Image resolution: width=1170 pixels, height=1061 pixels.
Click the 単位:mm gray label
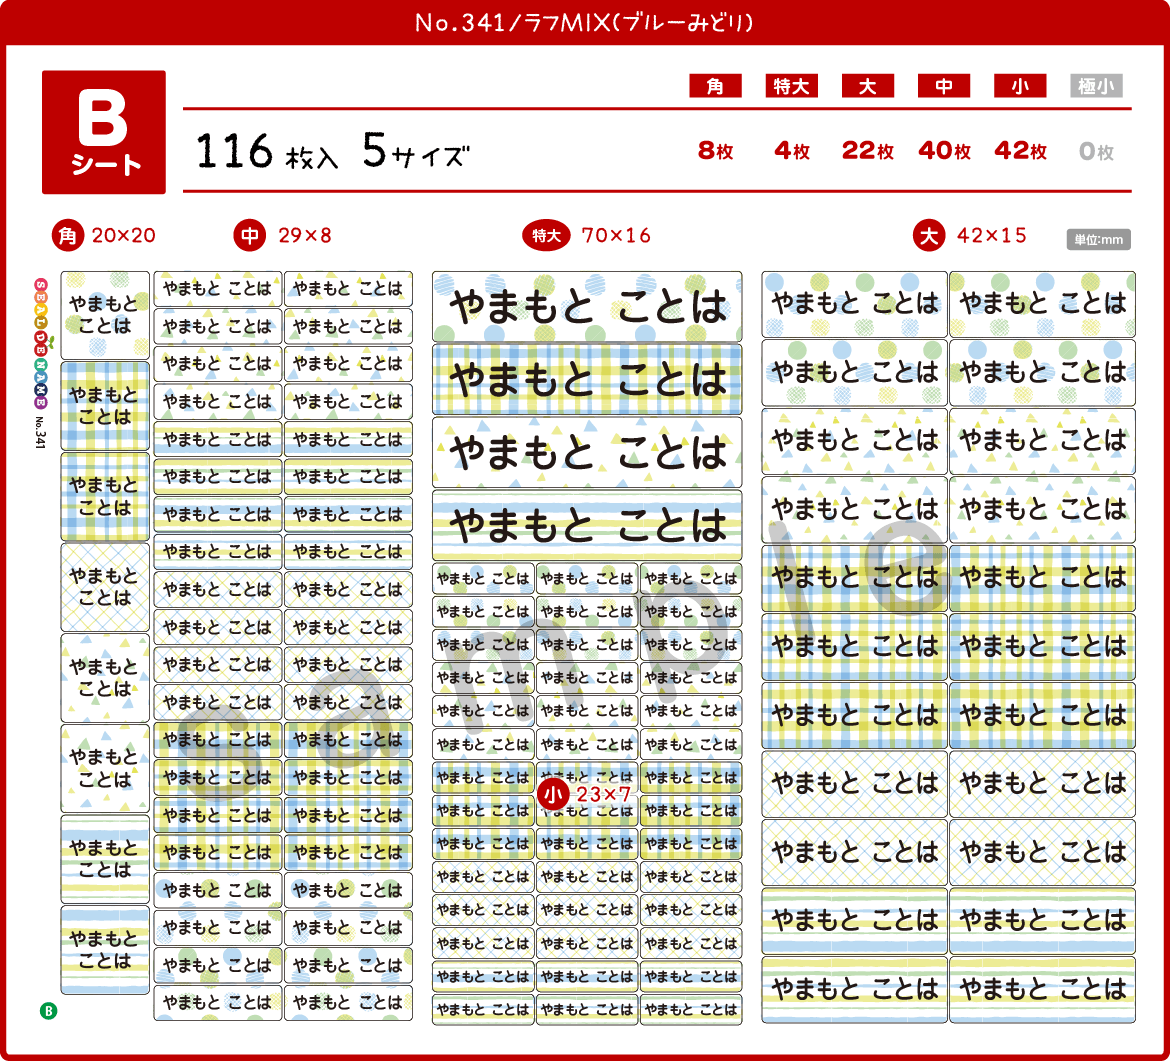1098,240
